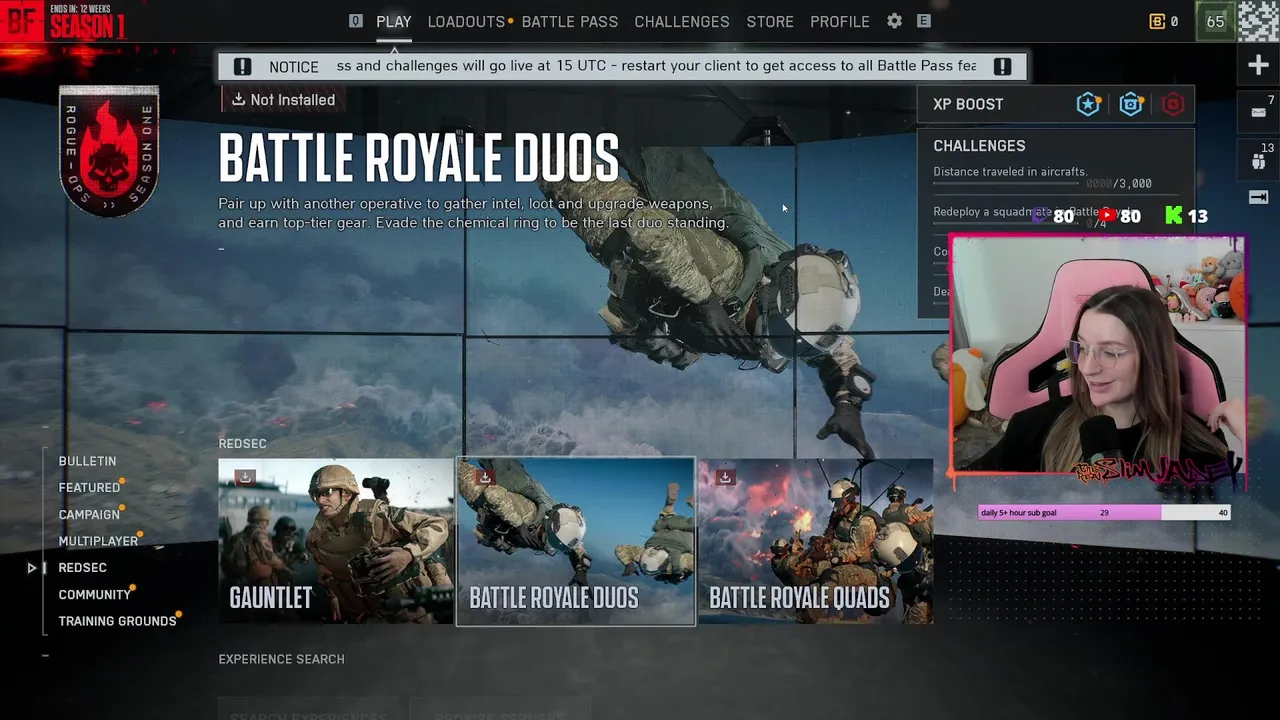The image size is (1280, 720).
Task: Click the plus icon to invite players
Action: coord(1258,66)
